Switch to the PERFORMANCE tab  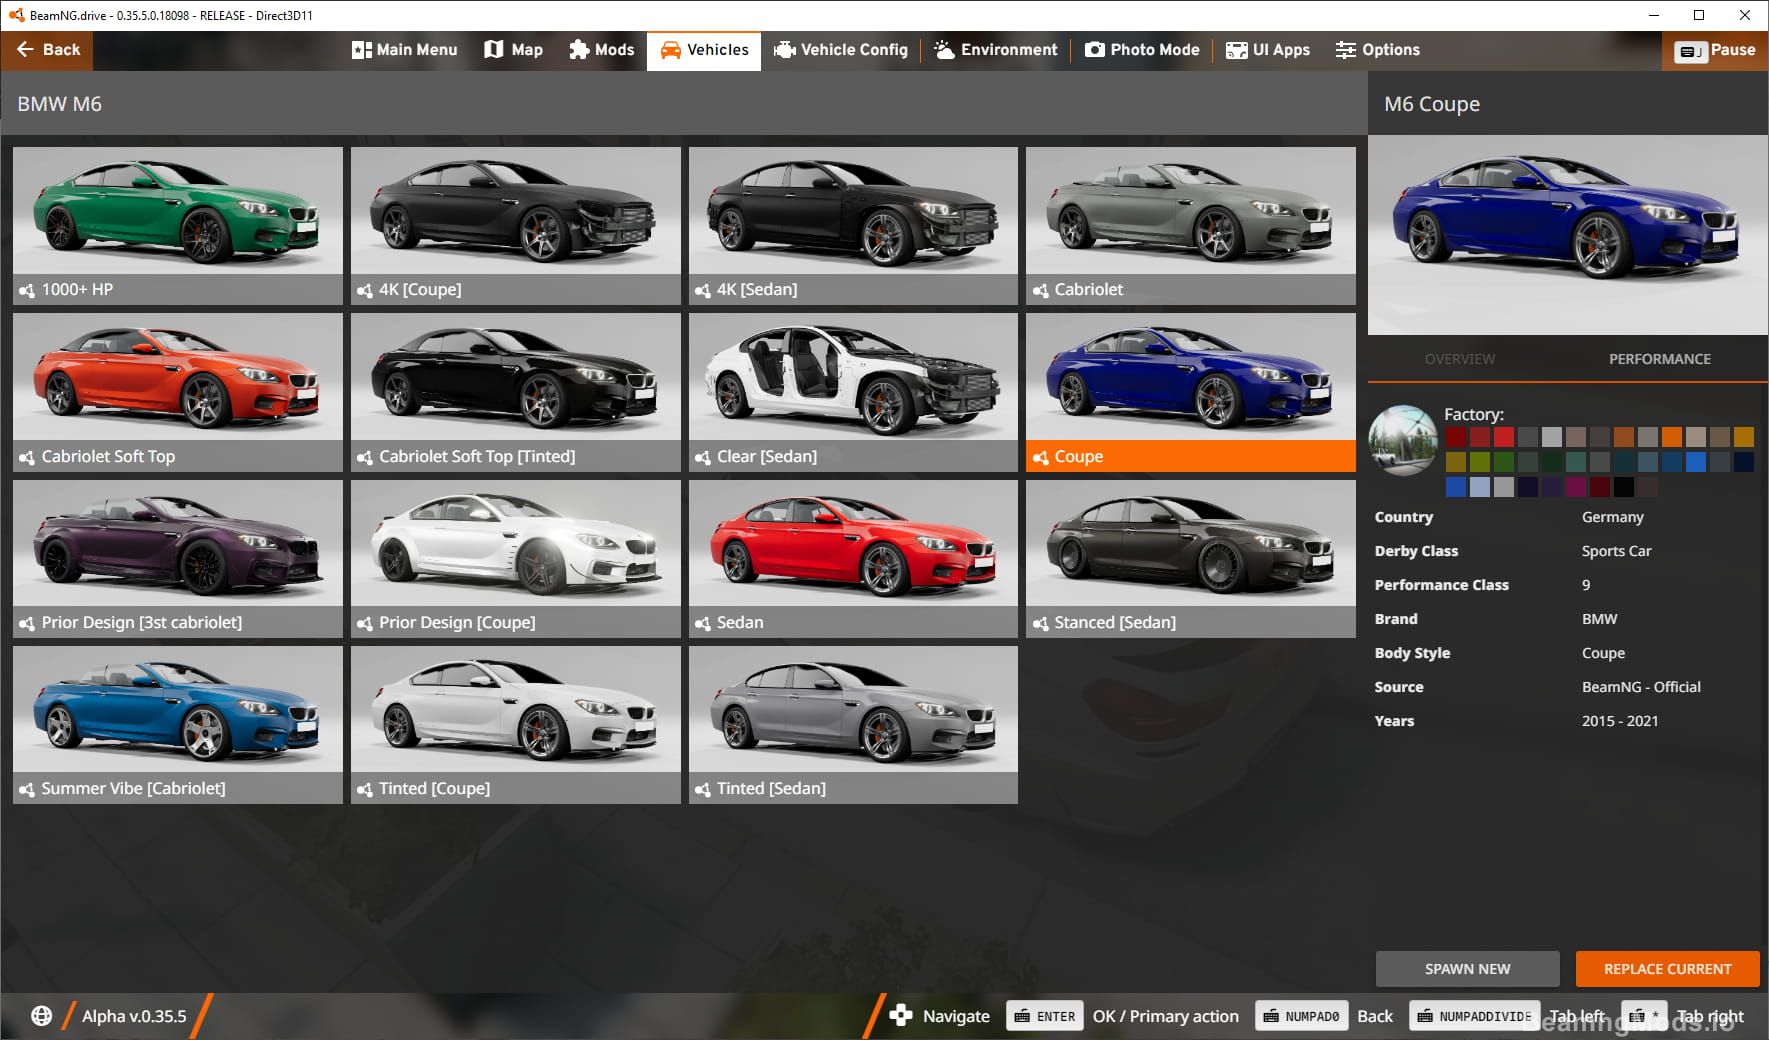coord(1659,359)
